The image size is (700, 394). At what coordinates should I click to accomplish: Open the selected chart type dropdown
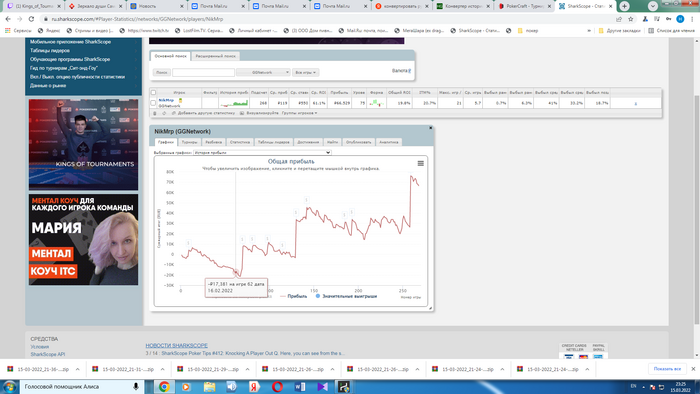tap(262, 153)
